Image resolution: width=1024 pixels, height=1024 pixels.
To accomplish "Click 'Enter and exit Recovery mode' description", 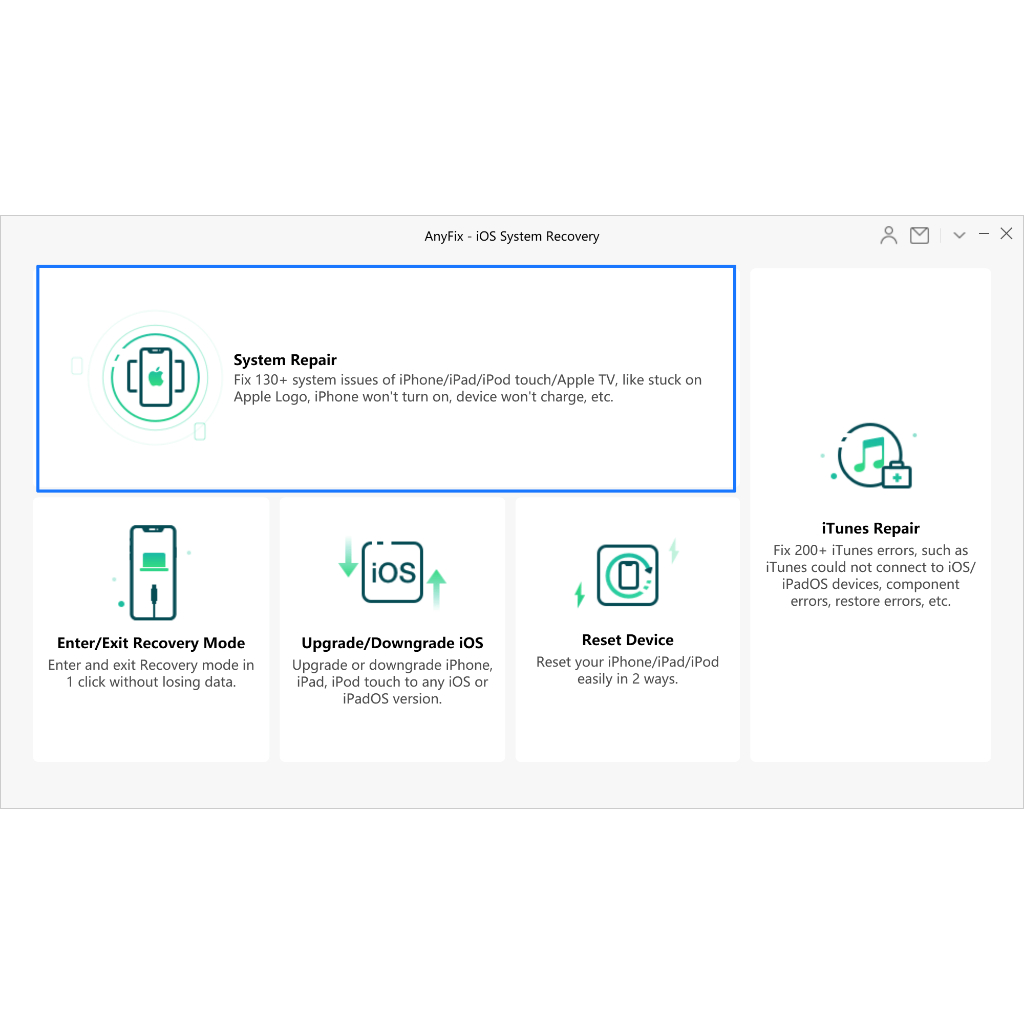I will tap(151, 673).
